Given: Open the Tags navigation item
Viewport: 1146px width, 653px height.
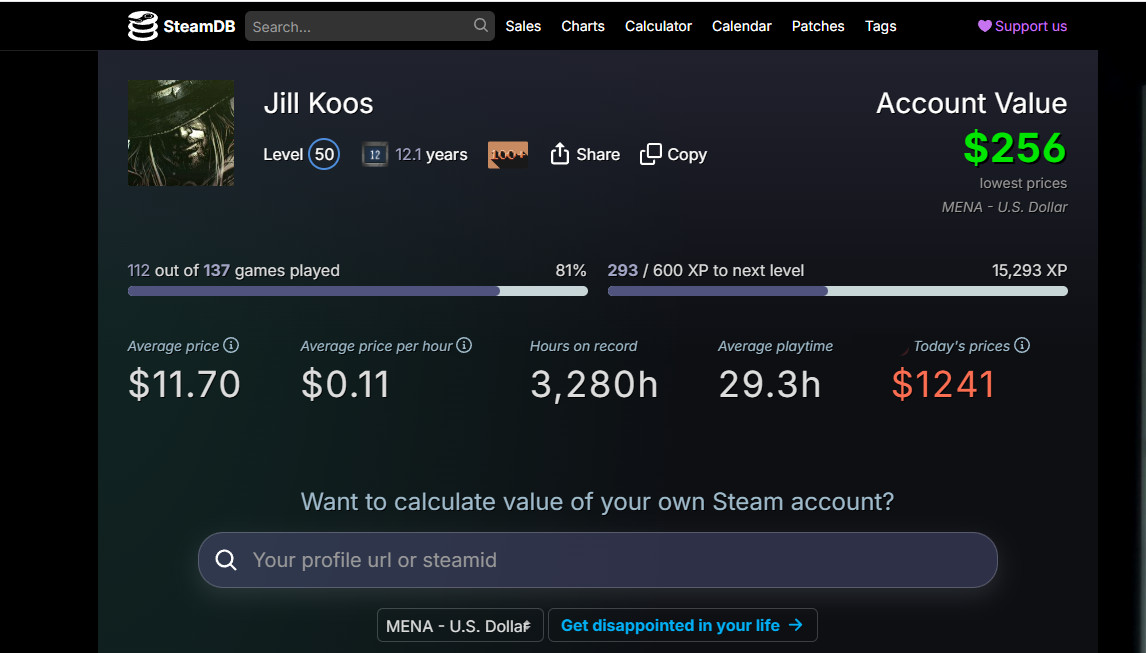Looking at the screenshot, I should point(880,26).
